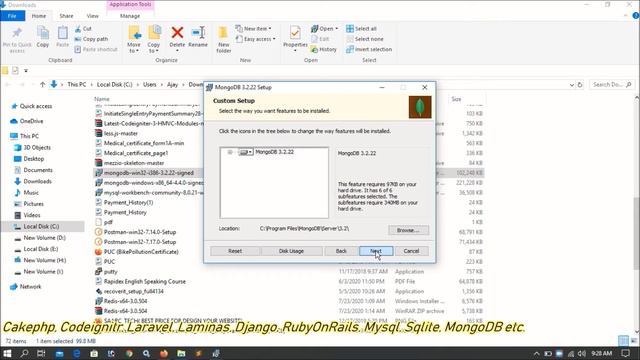Click Users in address path
This screenshot has height=360, width=640.
tap(149, 84)
